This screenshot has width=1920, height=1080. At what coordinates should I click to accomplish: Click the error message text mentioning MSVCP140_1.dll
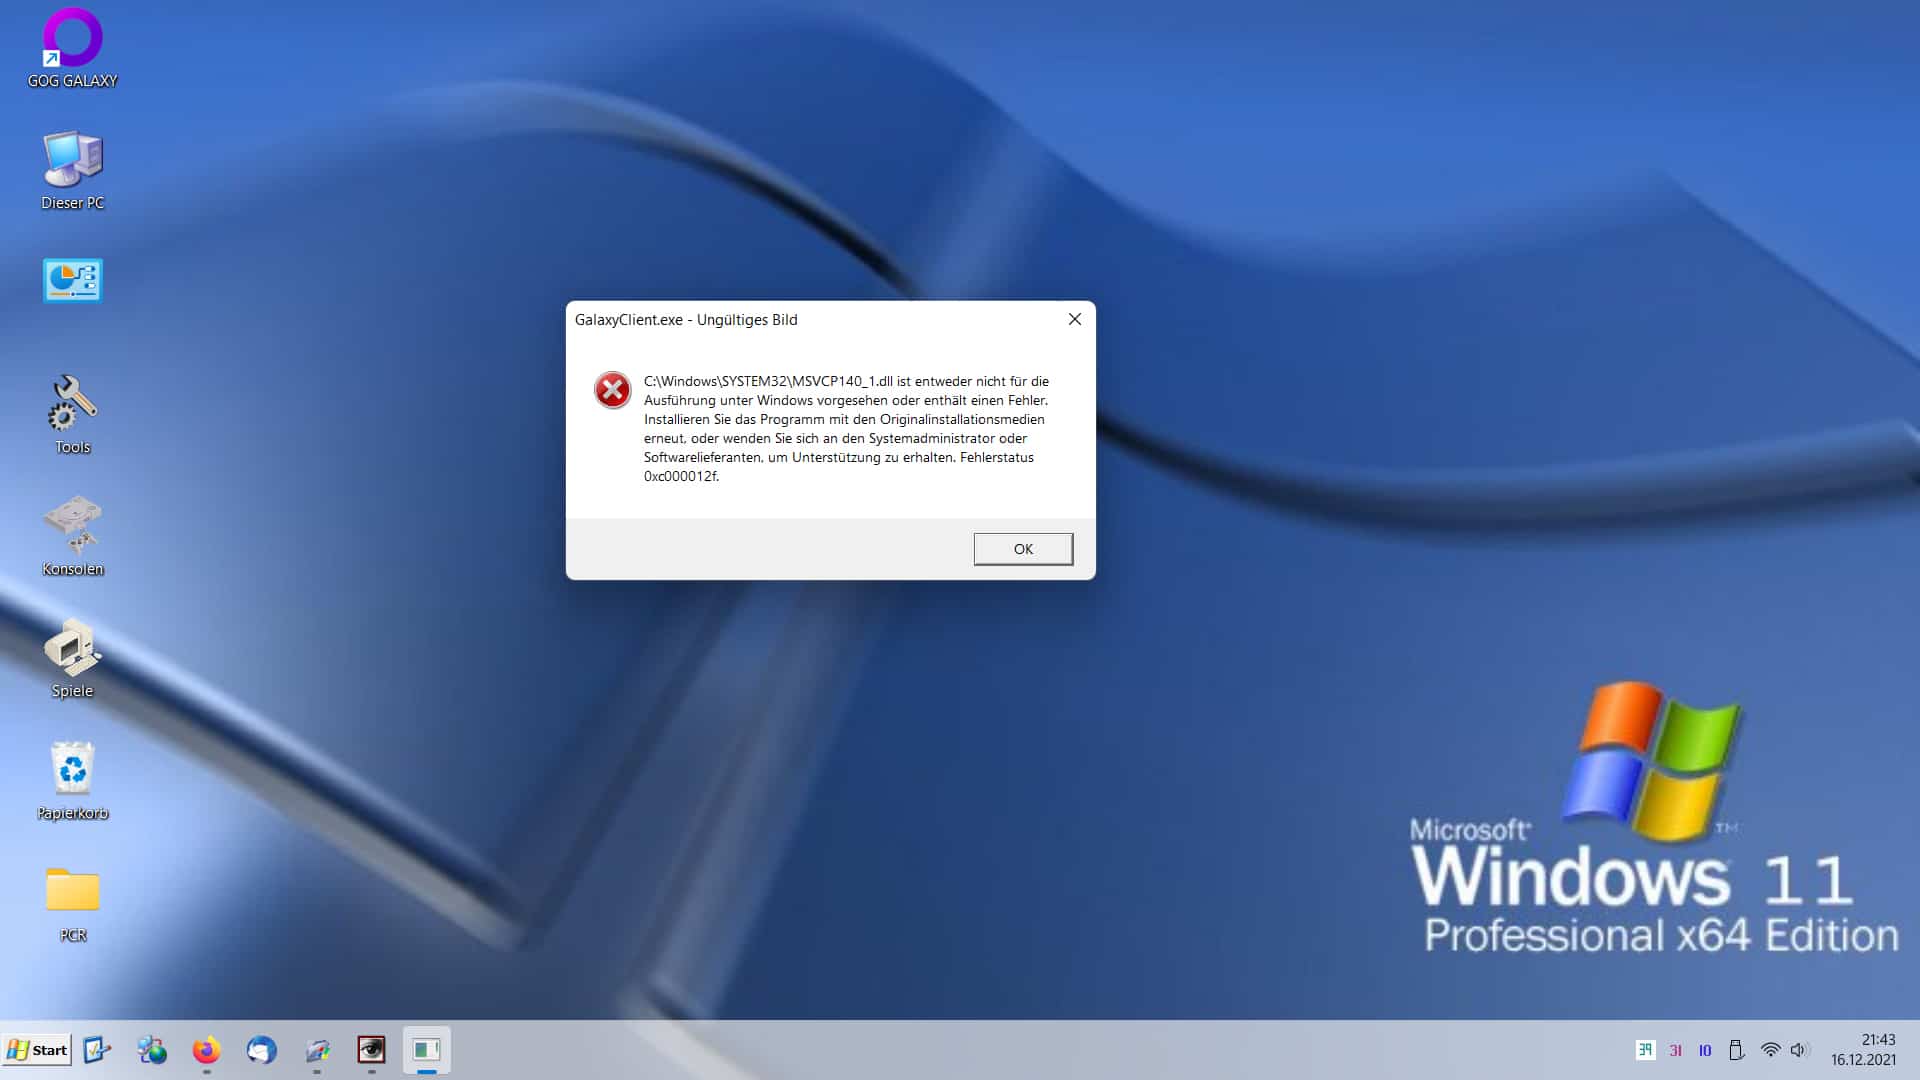(x=846, y=428)
